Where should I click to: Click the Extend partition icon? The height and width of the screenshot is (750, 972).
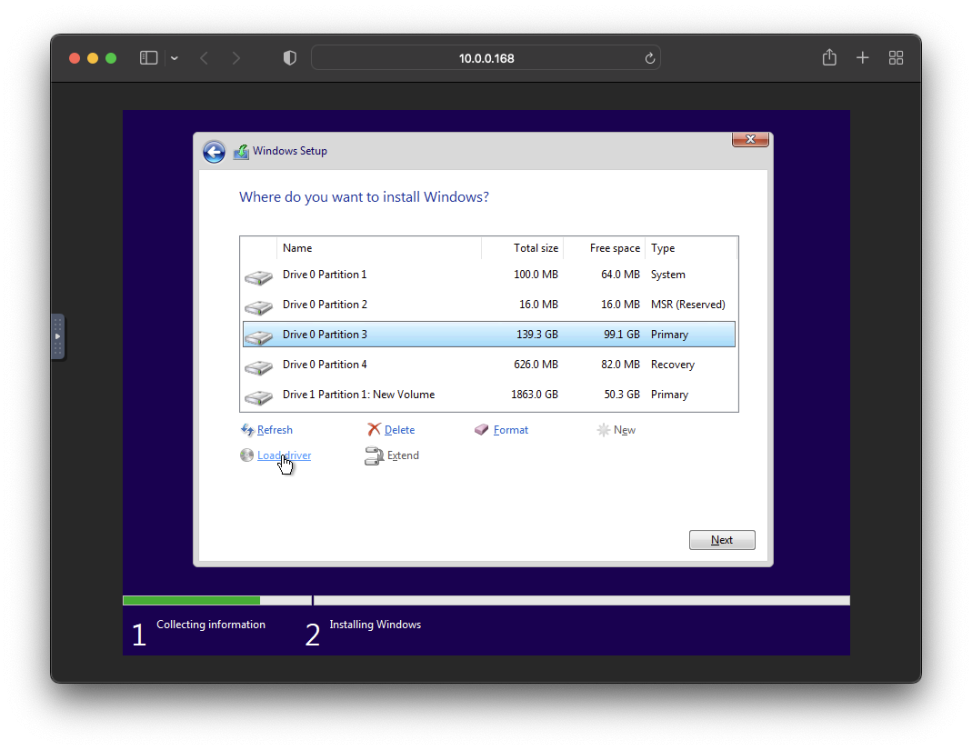[x=374, y=456]
